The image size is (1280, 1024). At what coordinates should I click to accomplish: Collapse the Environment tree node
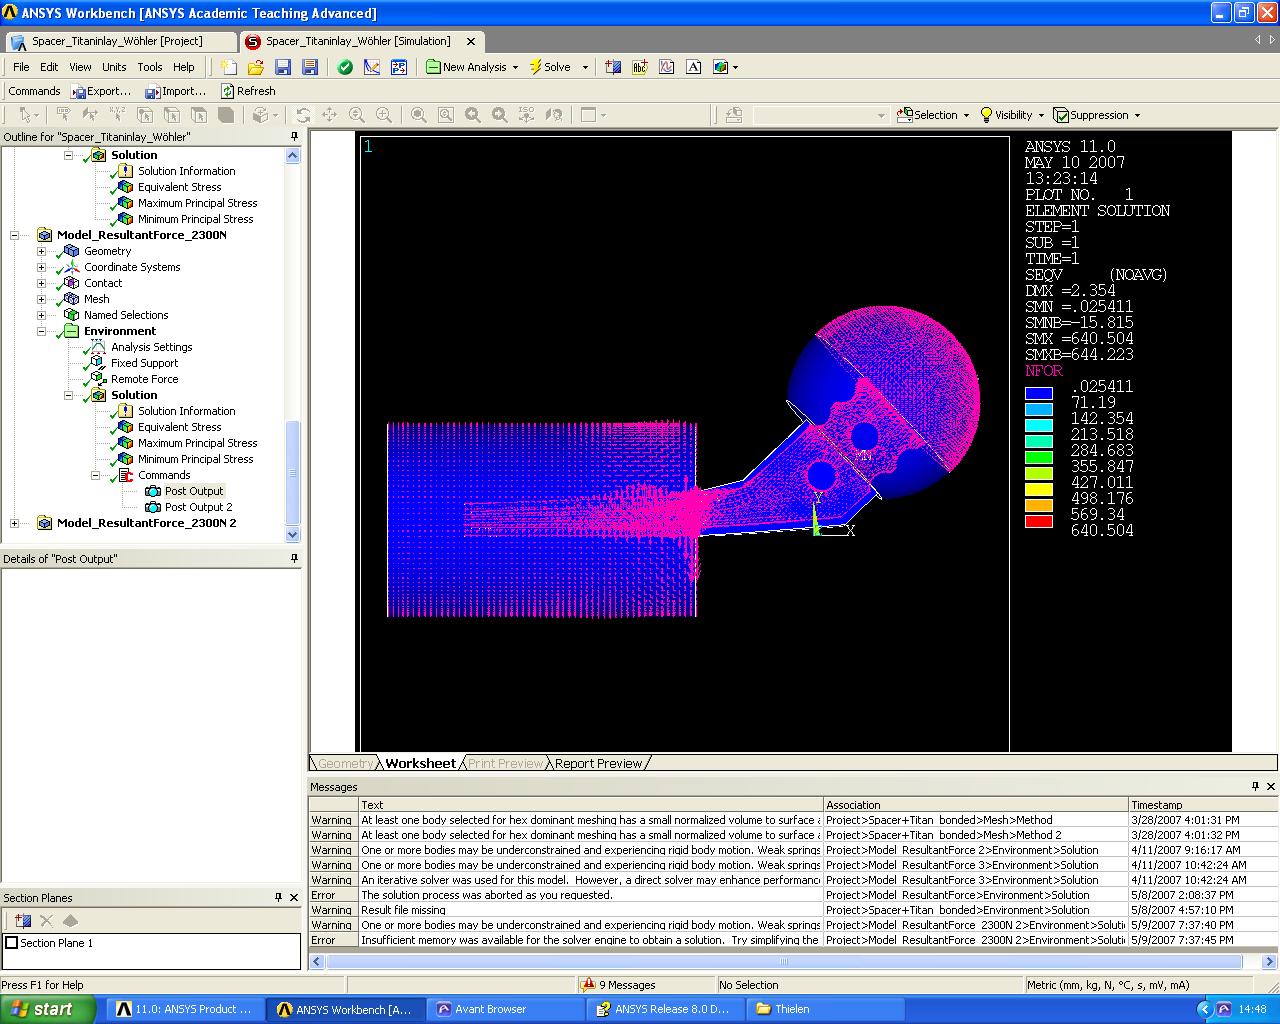[x=41, y=331]
